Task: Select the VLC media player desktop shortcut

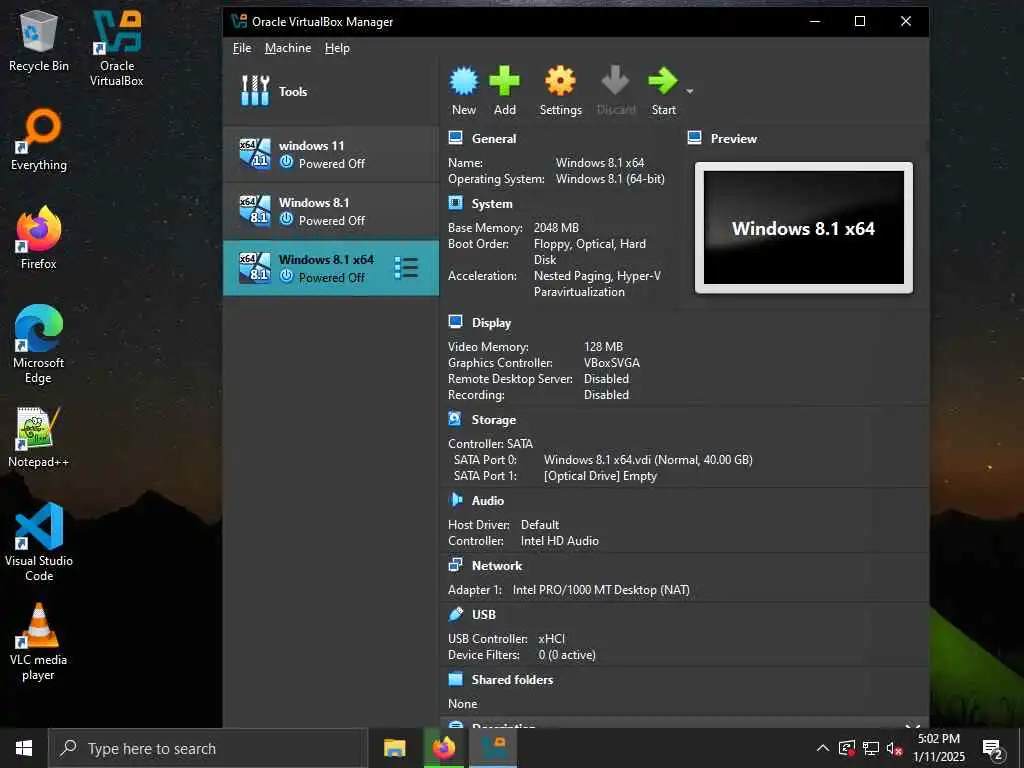Action: [x=39, y=641]
